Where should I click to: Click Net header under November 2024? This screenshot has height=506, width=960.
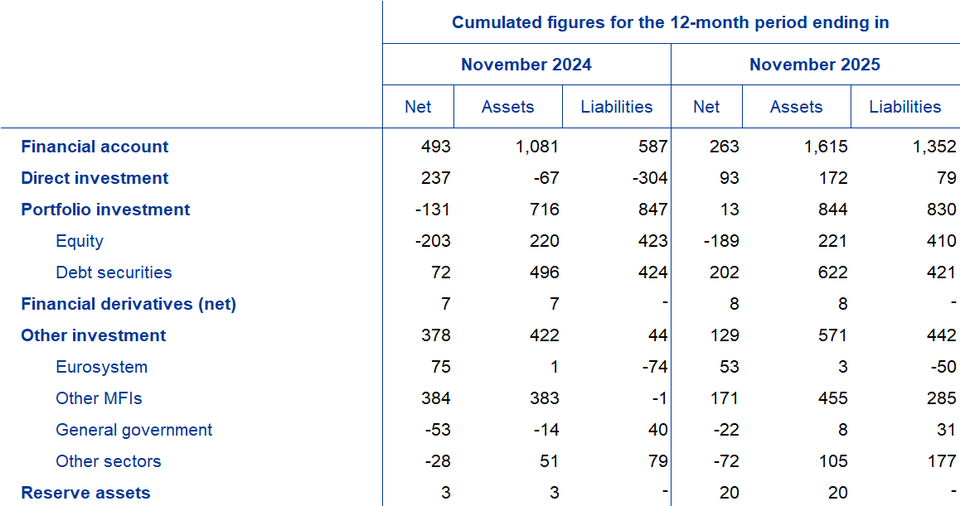[418, 107]
